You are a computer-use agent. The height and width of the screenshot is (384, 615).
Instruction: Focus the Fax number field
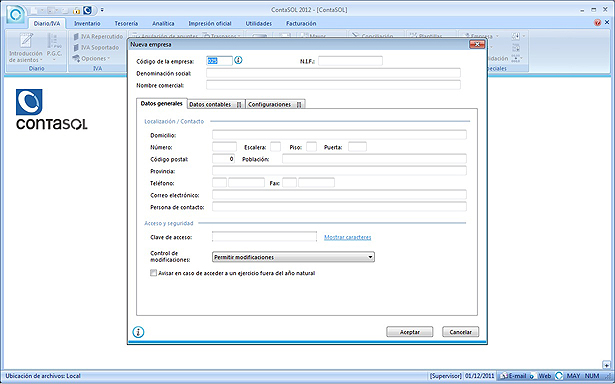317,183
